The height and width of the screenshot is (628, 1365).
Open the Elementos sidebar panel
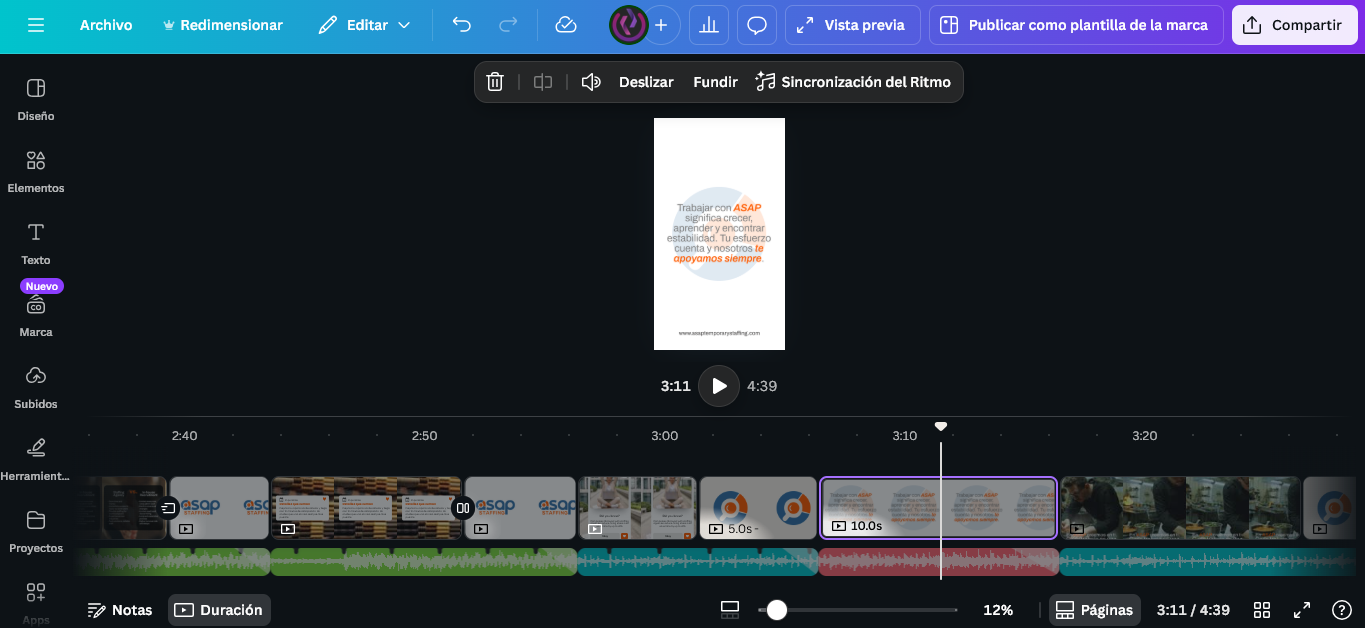tap(36, 171)
